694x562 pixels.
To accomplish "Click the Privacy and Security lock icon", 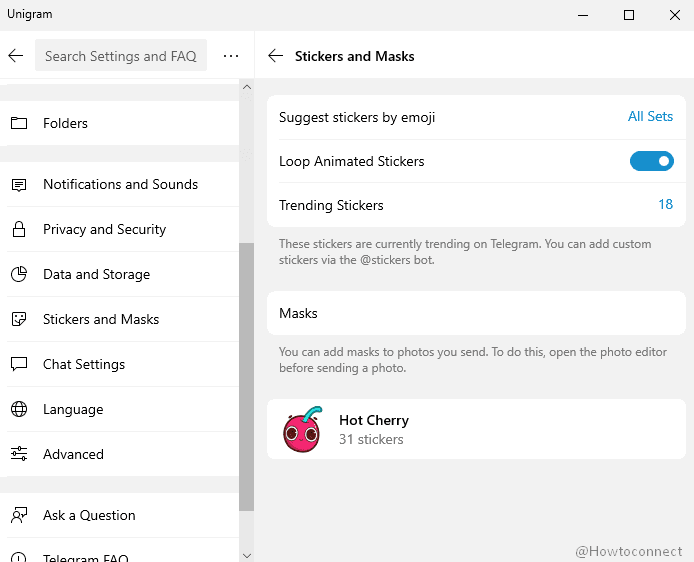I will click(x=19, y=230).
